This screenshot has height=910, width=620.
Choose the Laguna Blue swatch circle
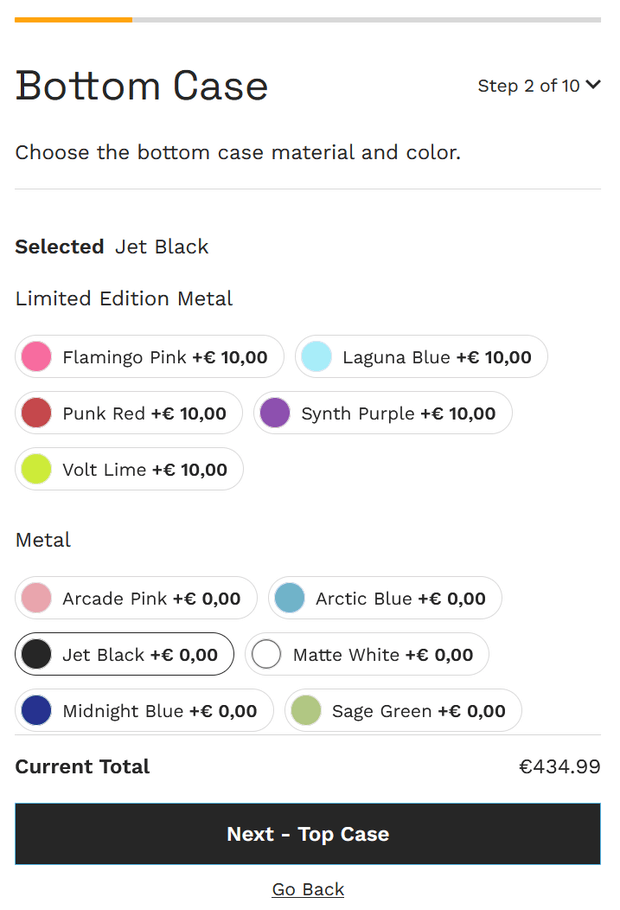[316, 357]
